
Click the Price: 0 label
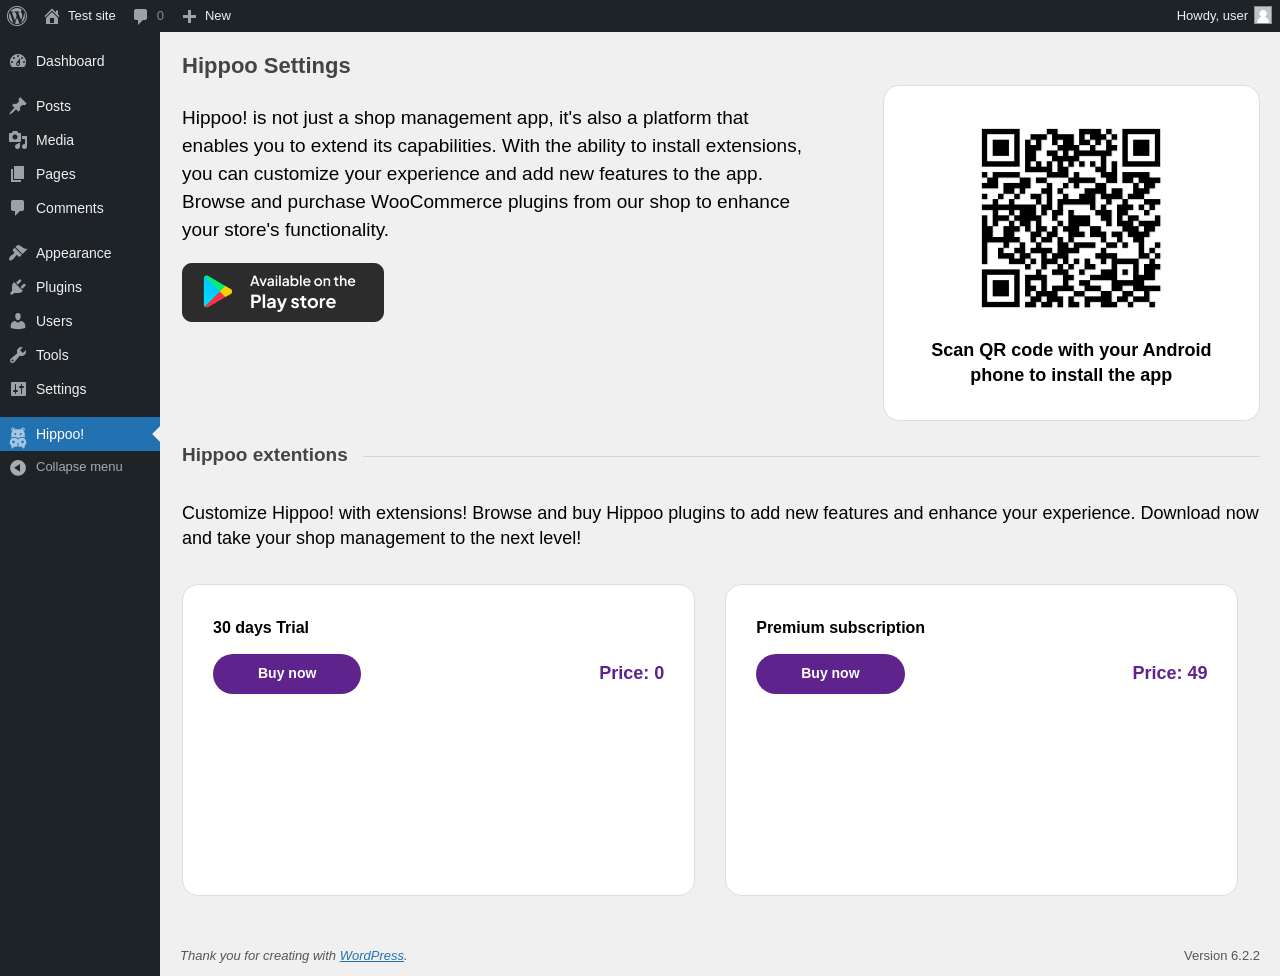pyautogui.click(x=631, y=674)
